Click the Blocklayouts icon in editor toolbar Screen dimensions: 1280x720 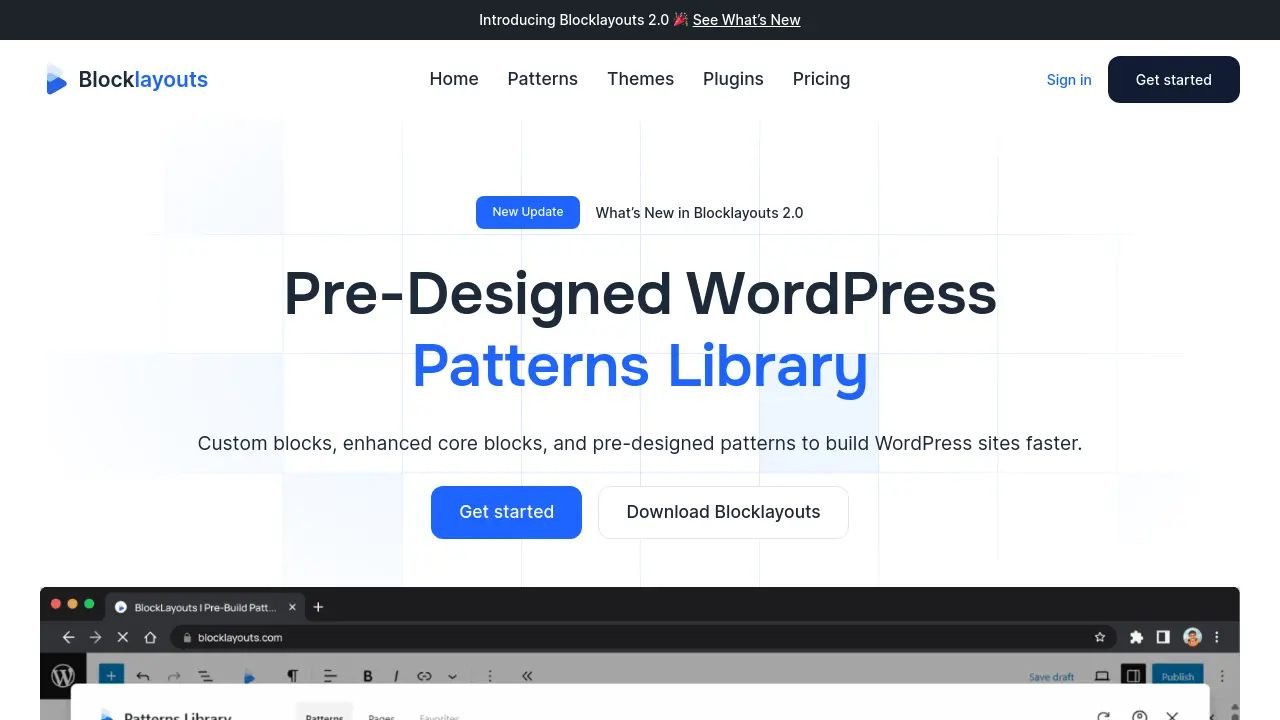pos(249,676)
